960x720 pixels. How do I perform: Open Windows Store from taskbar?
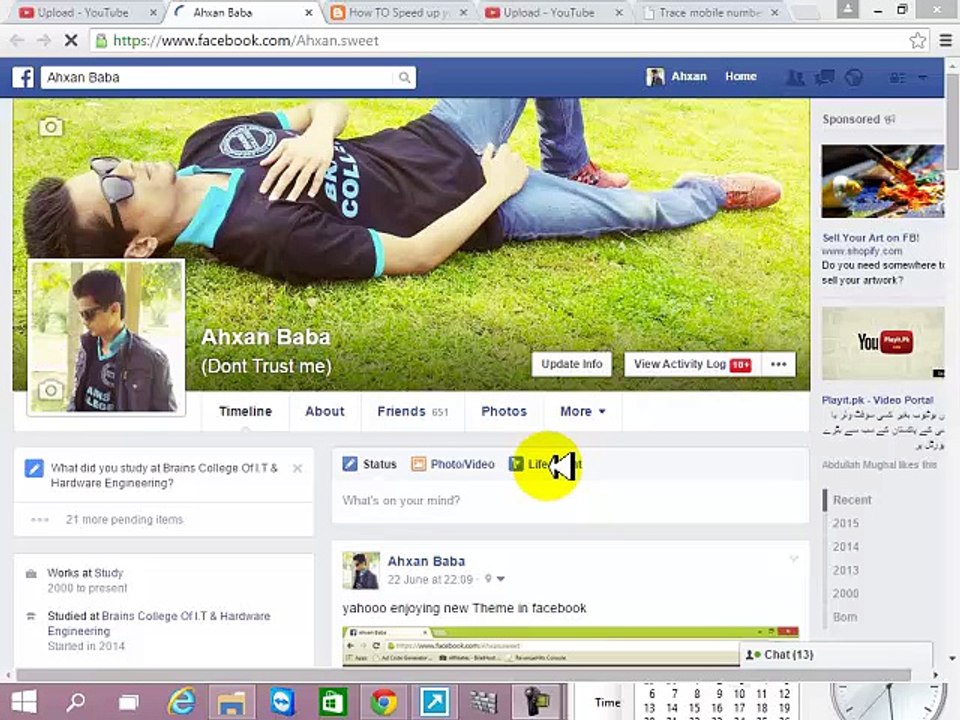click(333, 702)
